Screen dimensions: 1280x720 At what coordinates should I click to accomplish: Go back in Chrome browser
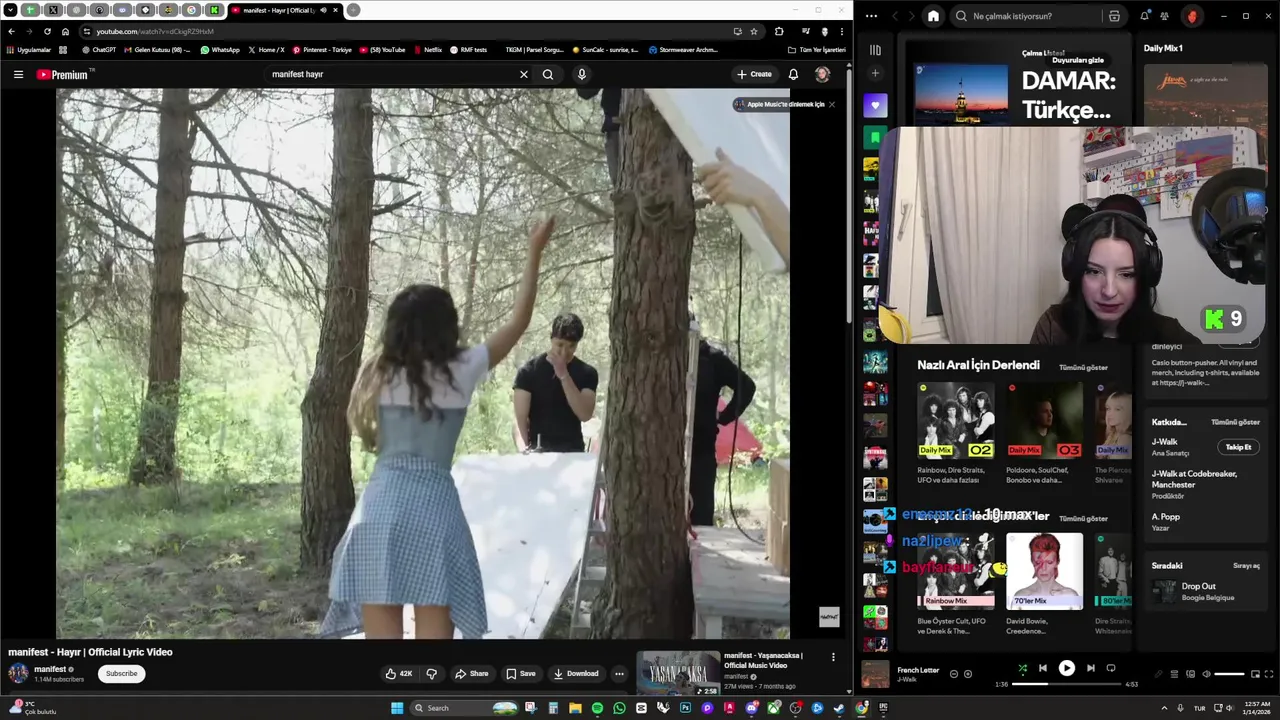(11, 31)
